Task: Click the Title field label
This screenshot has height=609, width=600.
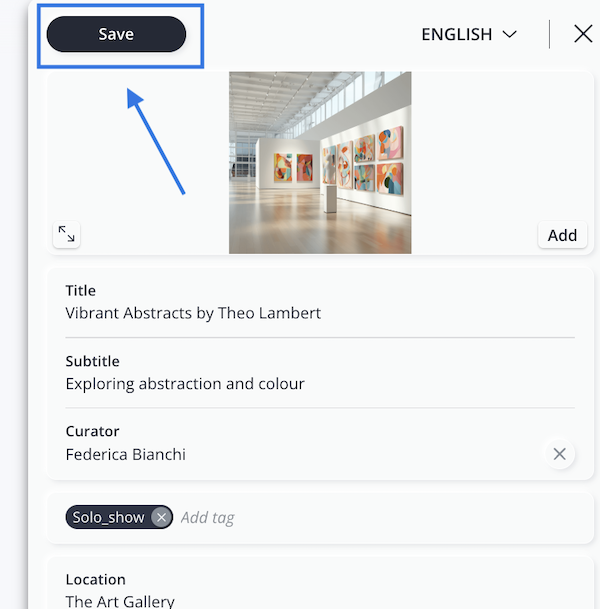Action: coord(81,291)
